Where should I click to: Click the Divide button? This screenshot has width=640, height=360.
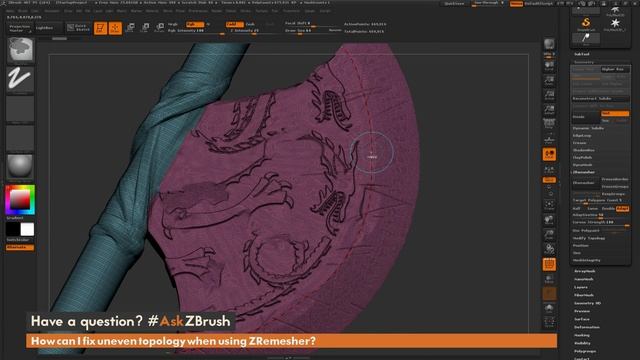586,117
